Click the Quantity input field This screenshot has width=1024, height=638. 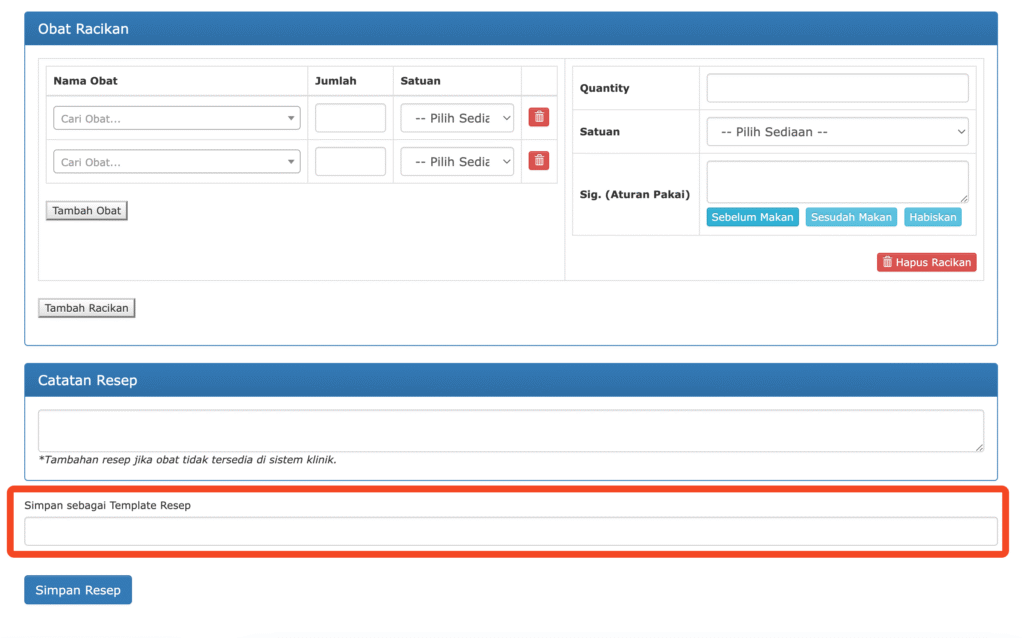coord(837,88)
